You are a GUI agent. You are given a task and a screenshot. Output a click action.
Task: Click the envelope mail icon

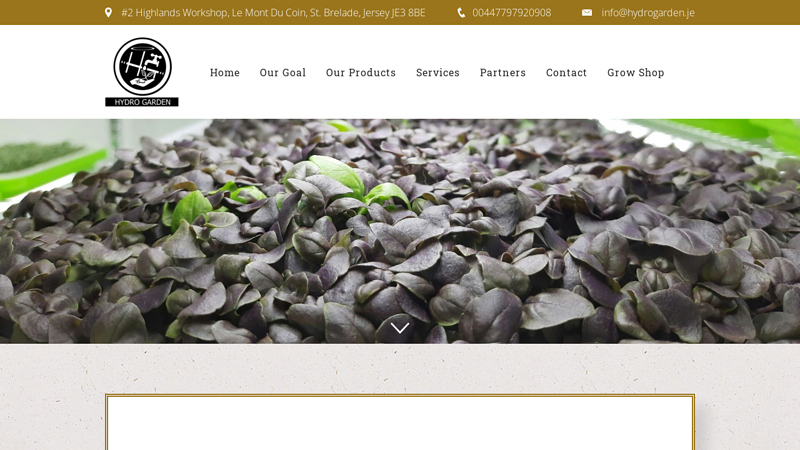(587, 13)
